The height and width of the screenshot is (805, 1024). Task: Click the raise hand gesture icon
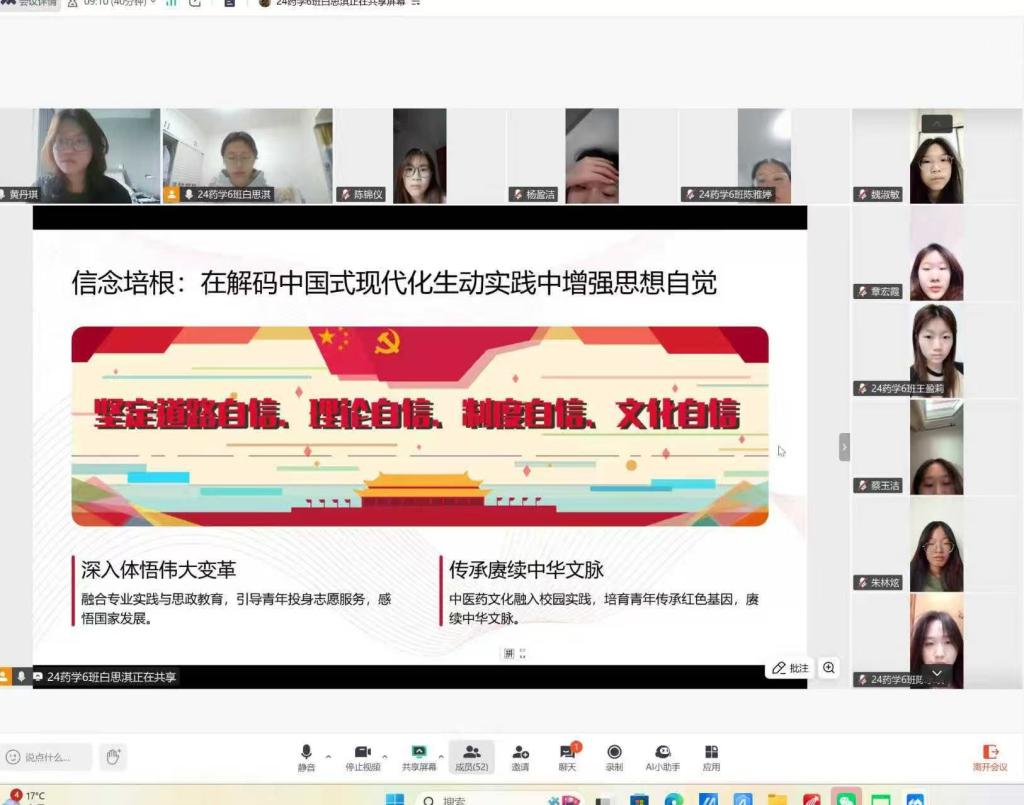click(x=113, y=757)
